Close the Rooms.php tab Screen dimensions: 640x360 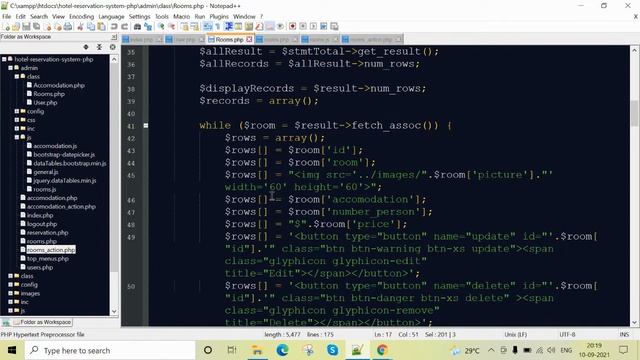coord(249,39)
